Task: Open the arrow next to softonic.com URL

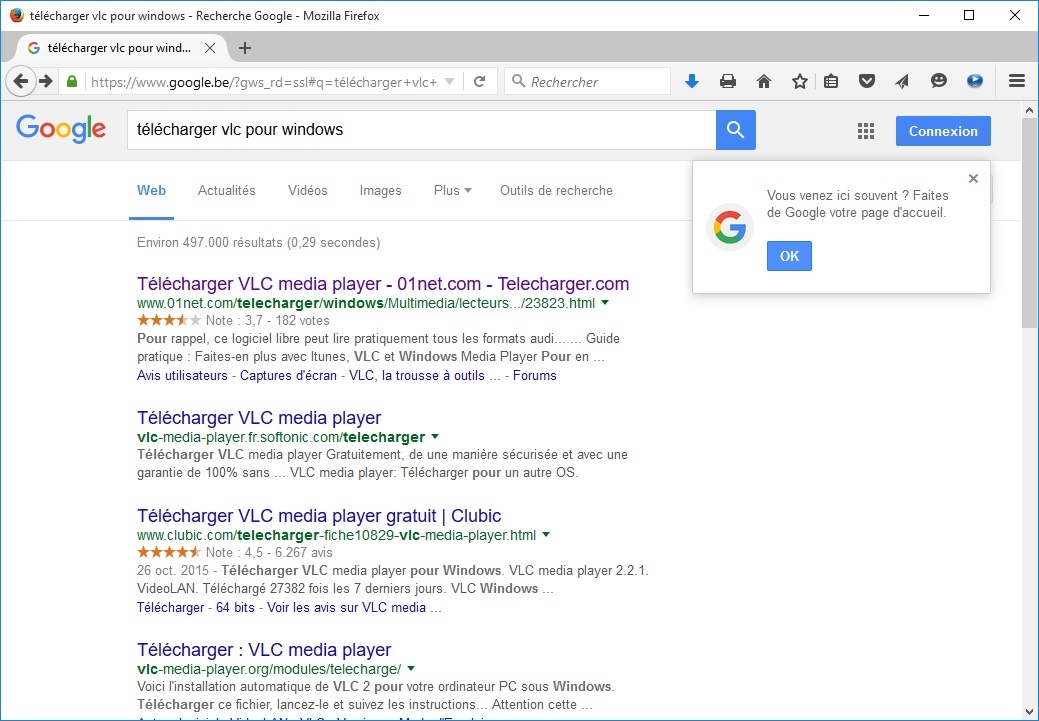Action: coord(435,437)
